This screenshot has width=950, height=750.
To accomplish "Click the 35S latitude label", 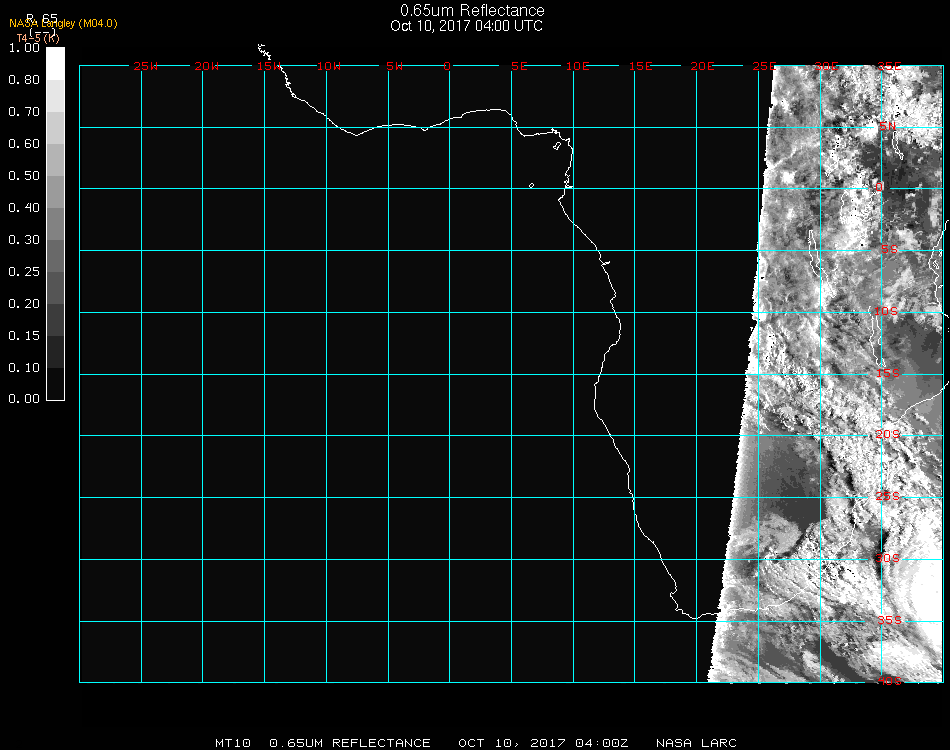I will [x=888, y=619].
